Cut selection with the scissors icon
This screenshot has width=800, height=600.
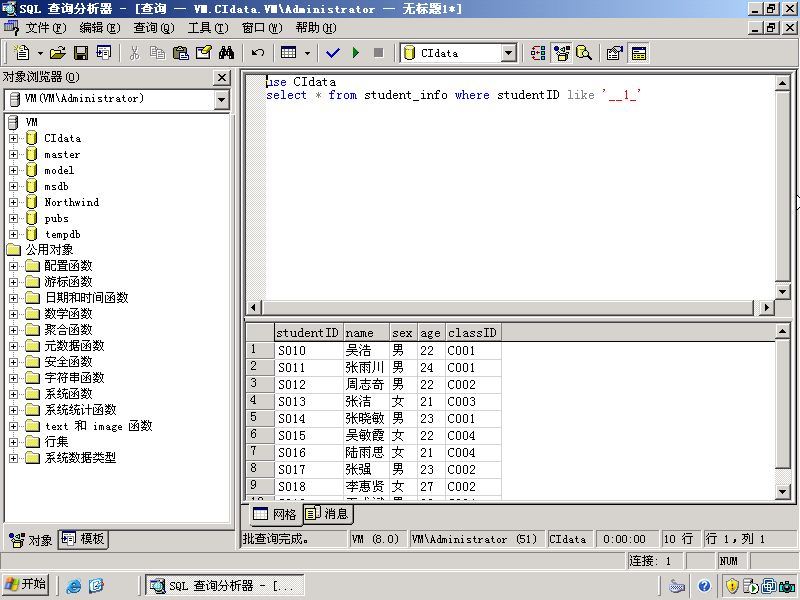[x=134, y=53]
